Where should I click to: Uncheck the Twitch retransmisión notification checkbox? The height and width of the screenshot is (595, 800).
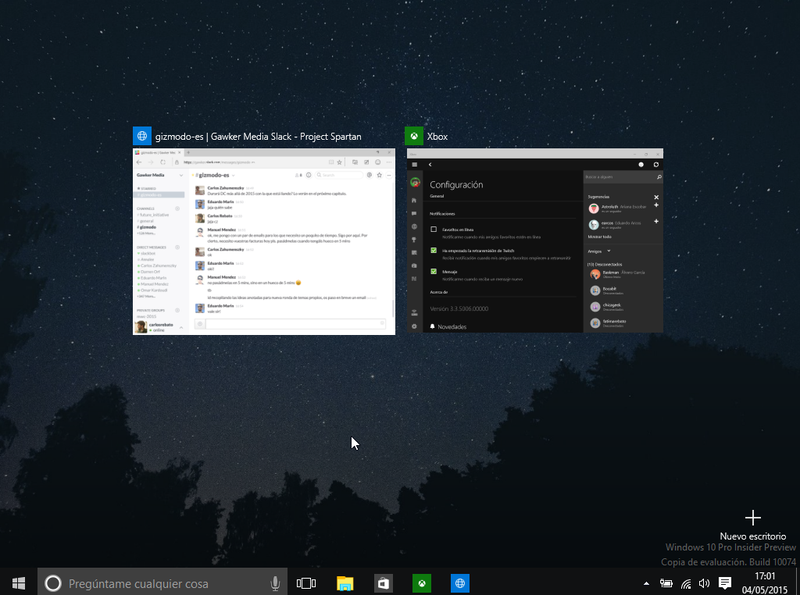(434, 251)
